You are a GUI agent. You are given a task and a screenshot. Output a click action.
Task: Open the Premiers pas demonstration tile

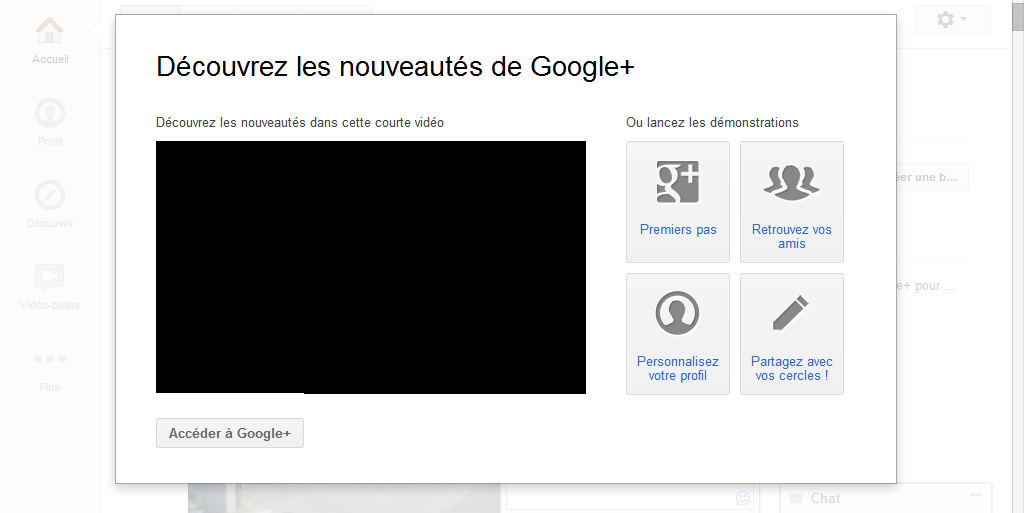tap(678, 202)
